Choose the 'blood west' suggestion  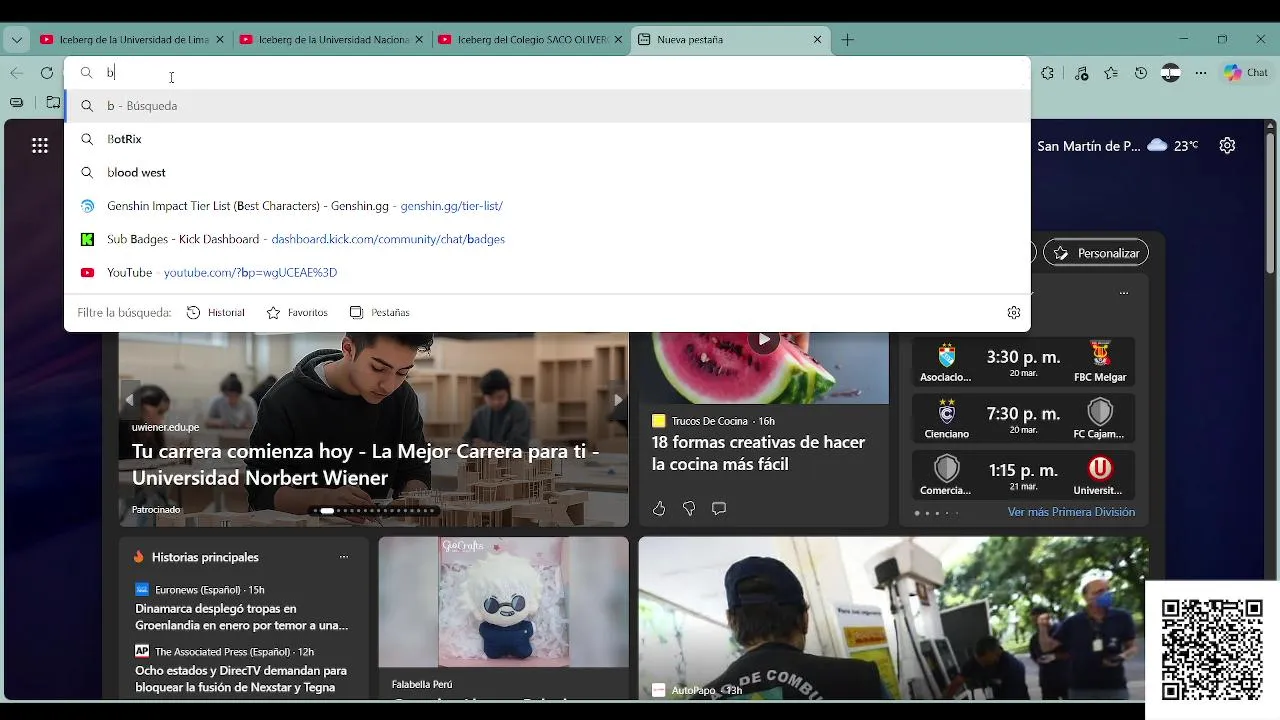point(547,172)
